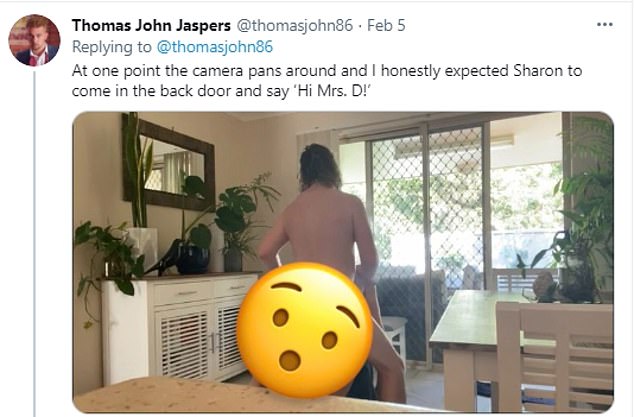Click blue @thomasjohn86 in Replying to line
Screen dimensions: 634x417
coord(215,47)
